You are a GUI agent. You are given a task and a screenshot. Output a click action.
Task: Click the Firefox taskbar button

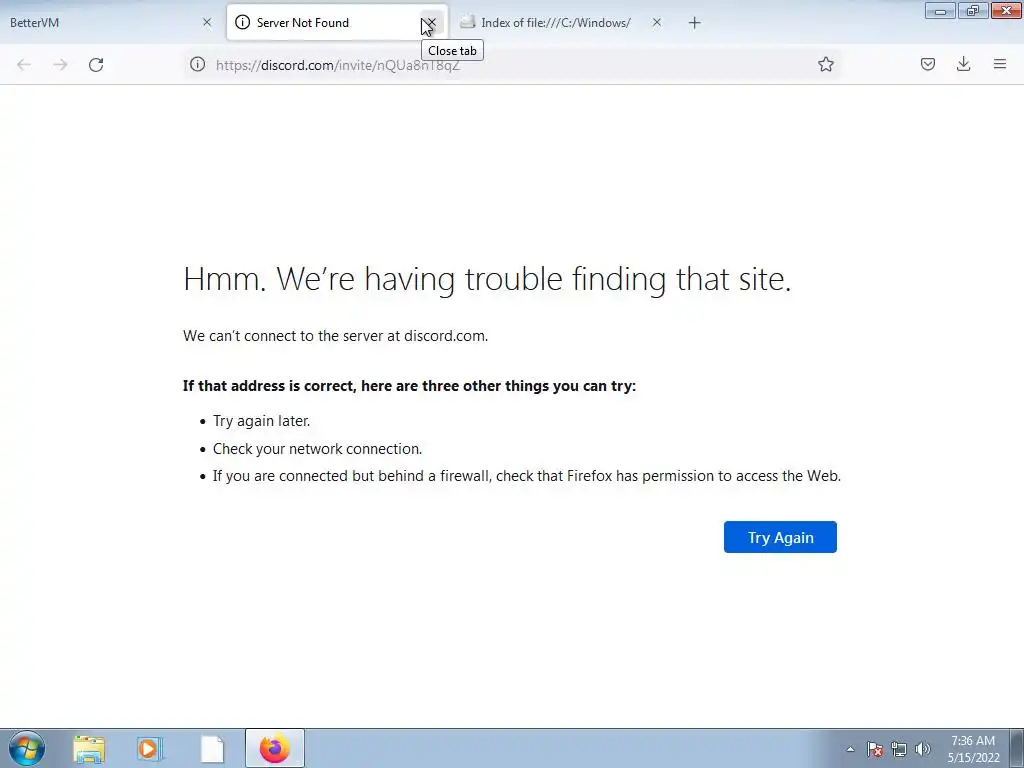[x=274, y=749]
